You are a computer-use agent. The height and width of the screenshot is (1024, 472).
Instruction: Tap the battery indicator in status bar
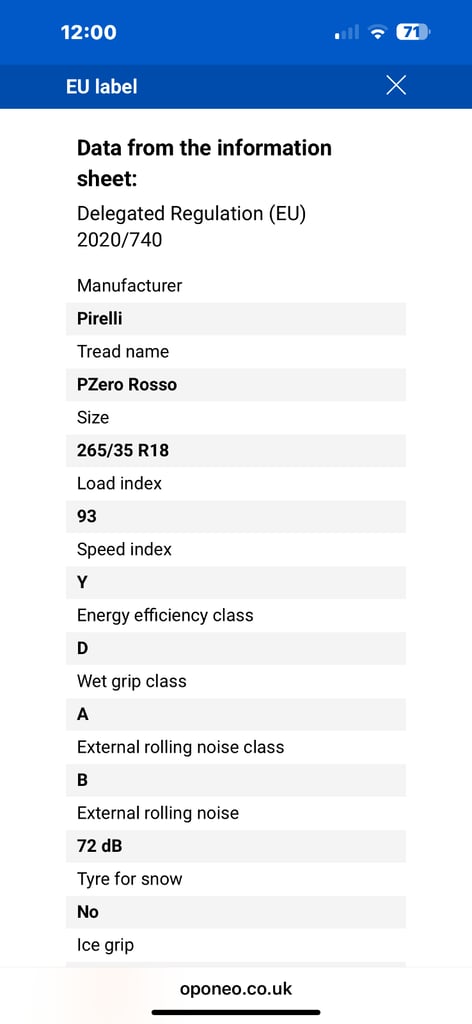(x=413, y=32)
